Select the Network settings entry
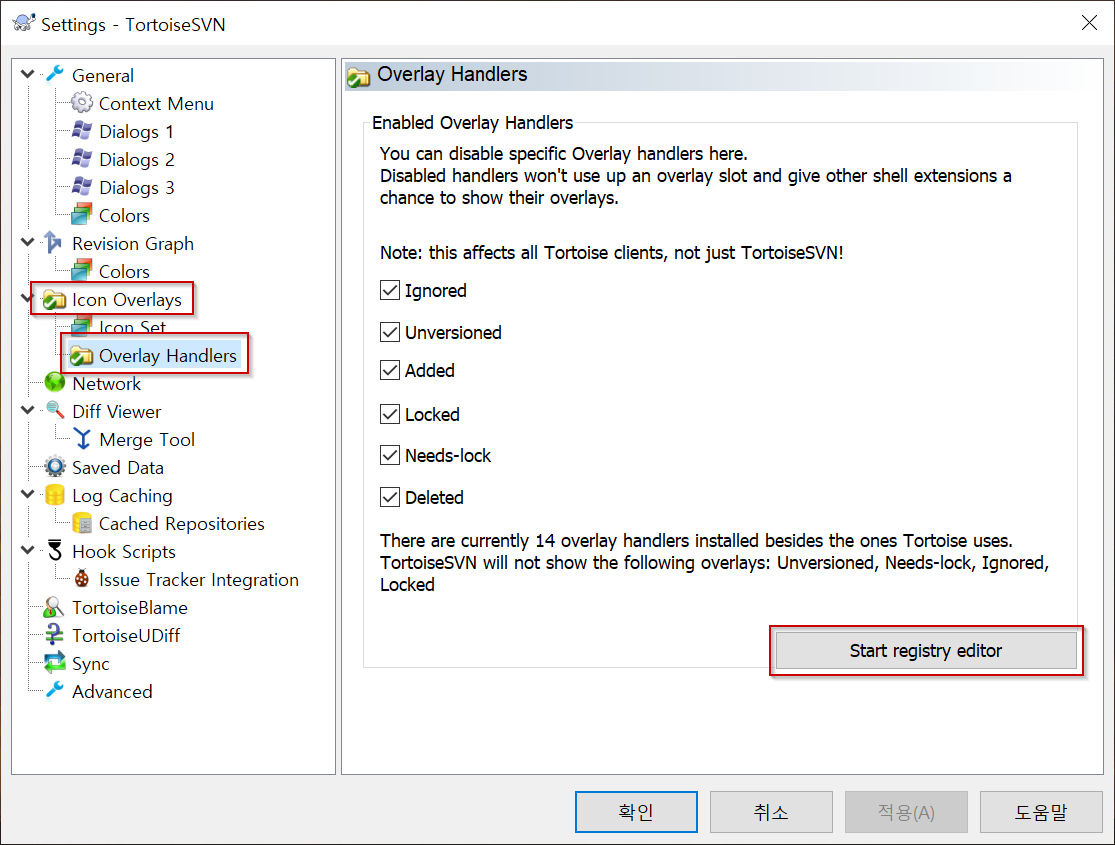Viewport: 1115px width, 845px height. tap(106, 384)
